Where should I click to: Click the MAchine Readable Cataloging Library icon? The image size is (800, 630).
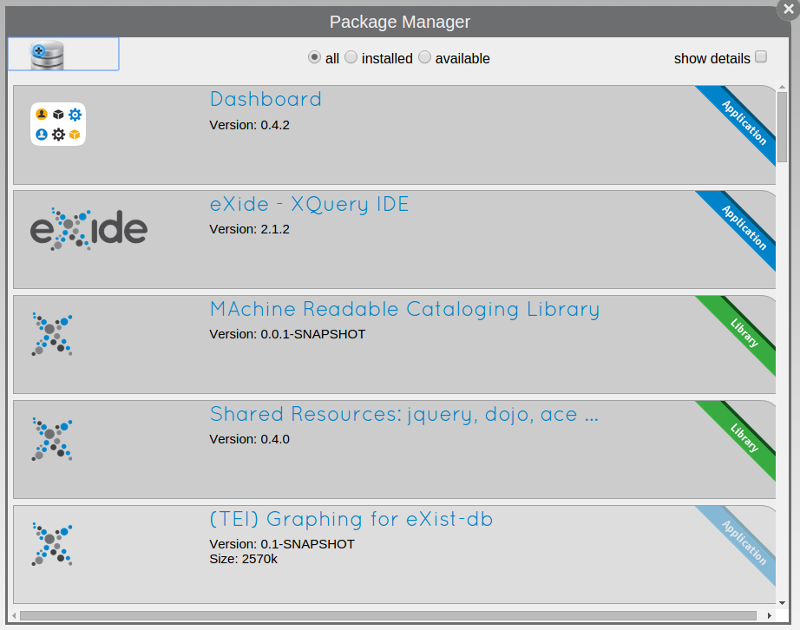coord(52,334)
